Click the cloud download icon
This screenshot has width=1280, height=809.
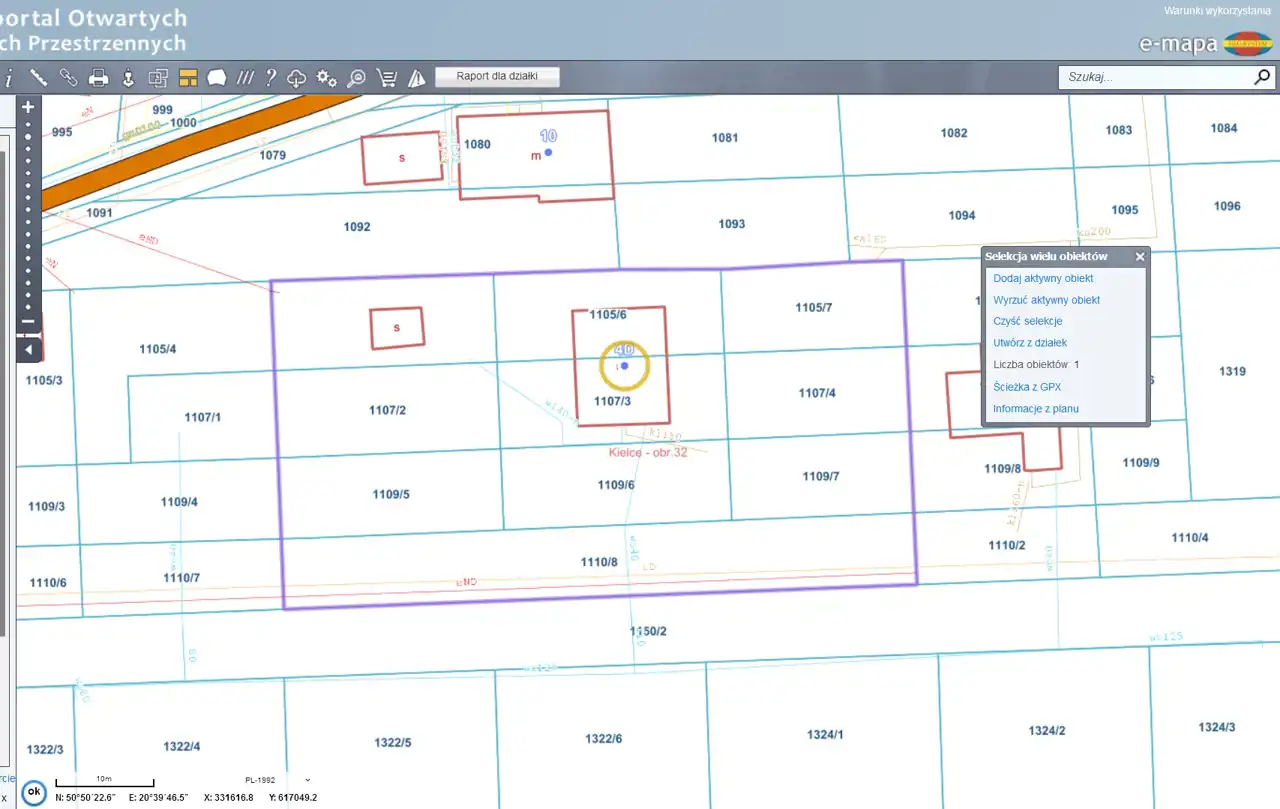[297, 77]
